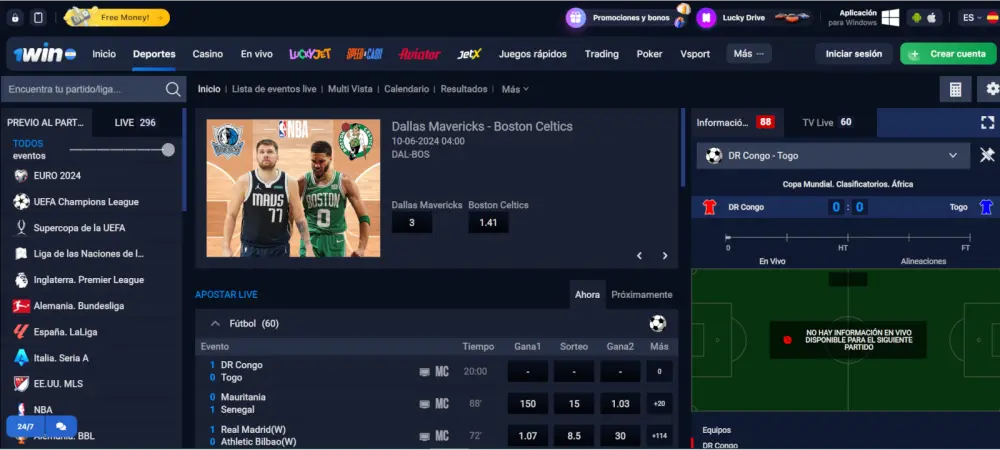Open the ES language dropdown

click(x=973, y=17)
